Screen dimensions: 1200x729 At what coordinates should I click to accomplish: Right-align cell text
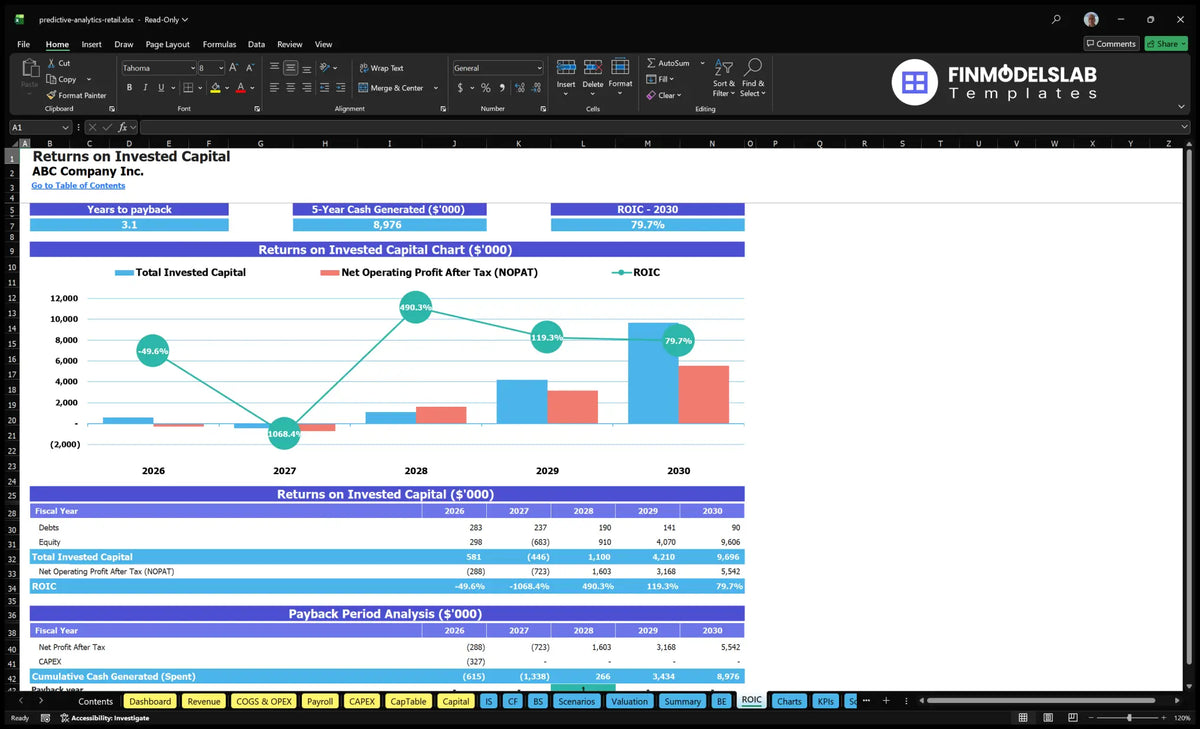[307, 88]
